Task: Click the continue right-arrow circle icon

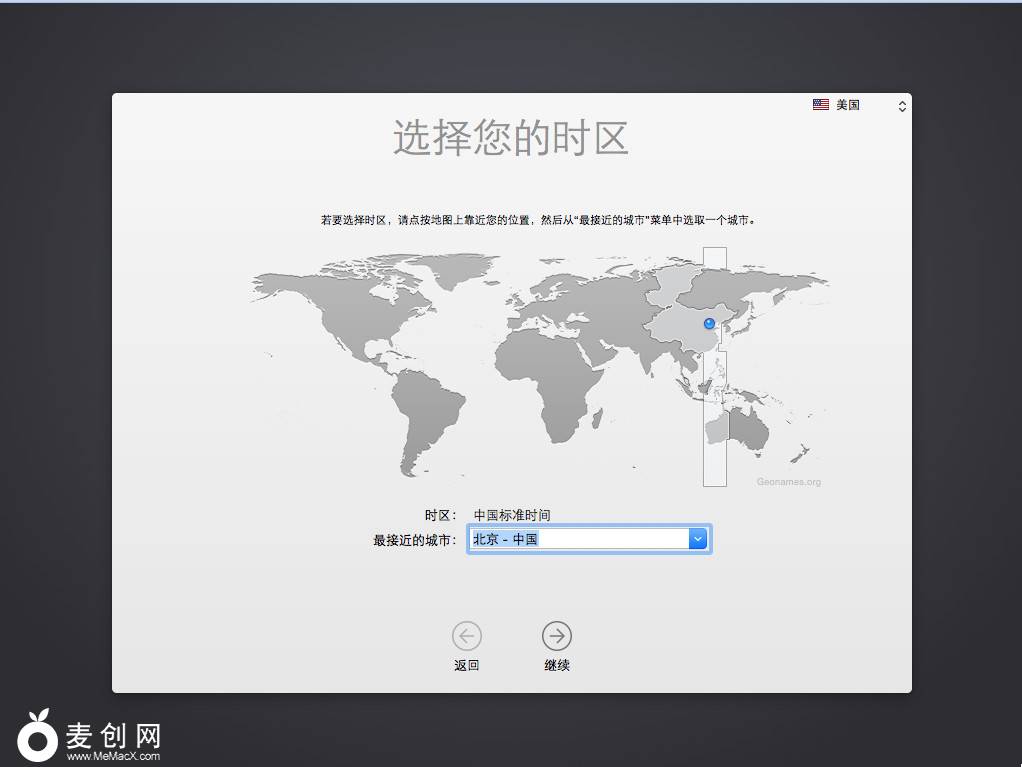Action: coord(556,635)
